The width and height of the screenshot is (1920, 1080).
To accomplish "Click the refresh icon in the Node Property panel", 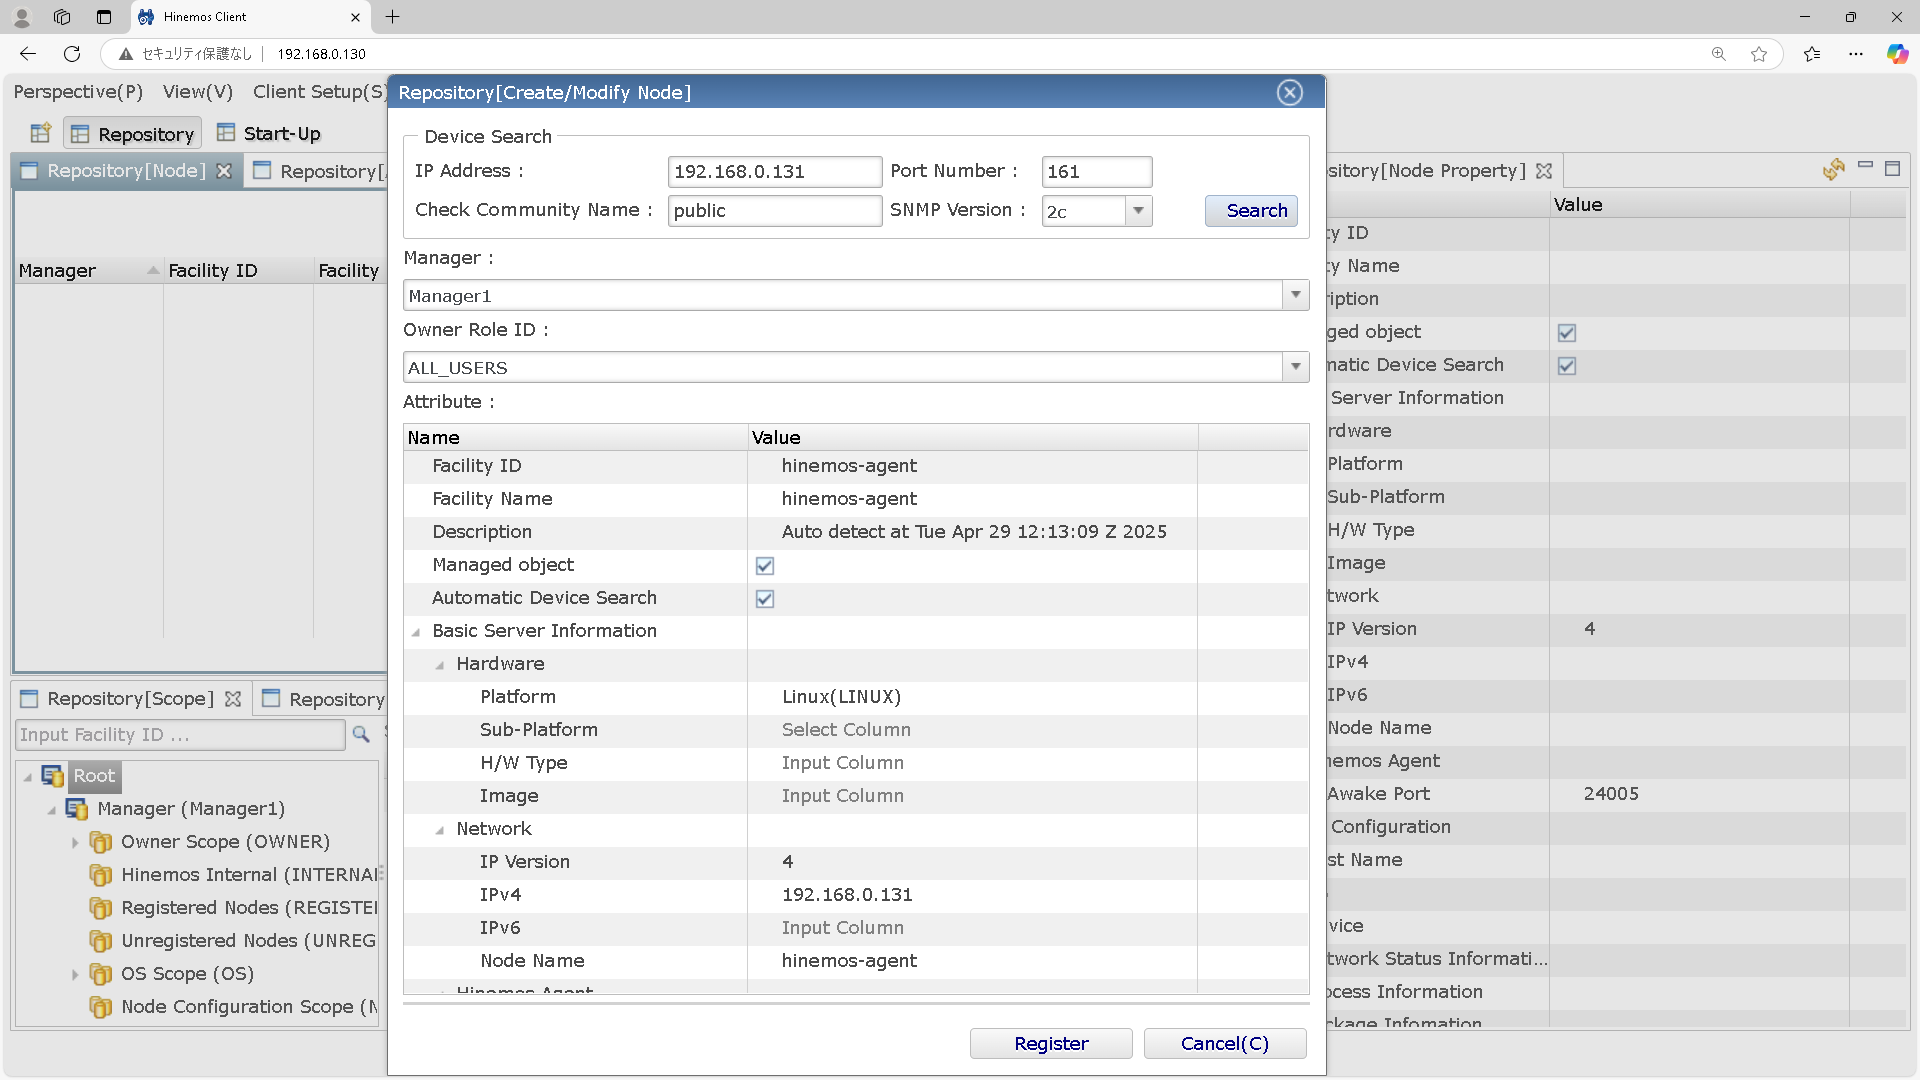I will click(x=1833, y=170).
